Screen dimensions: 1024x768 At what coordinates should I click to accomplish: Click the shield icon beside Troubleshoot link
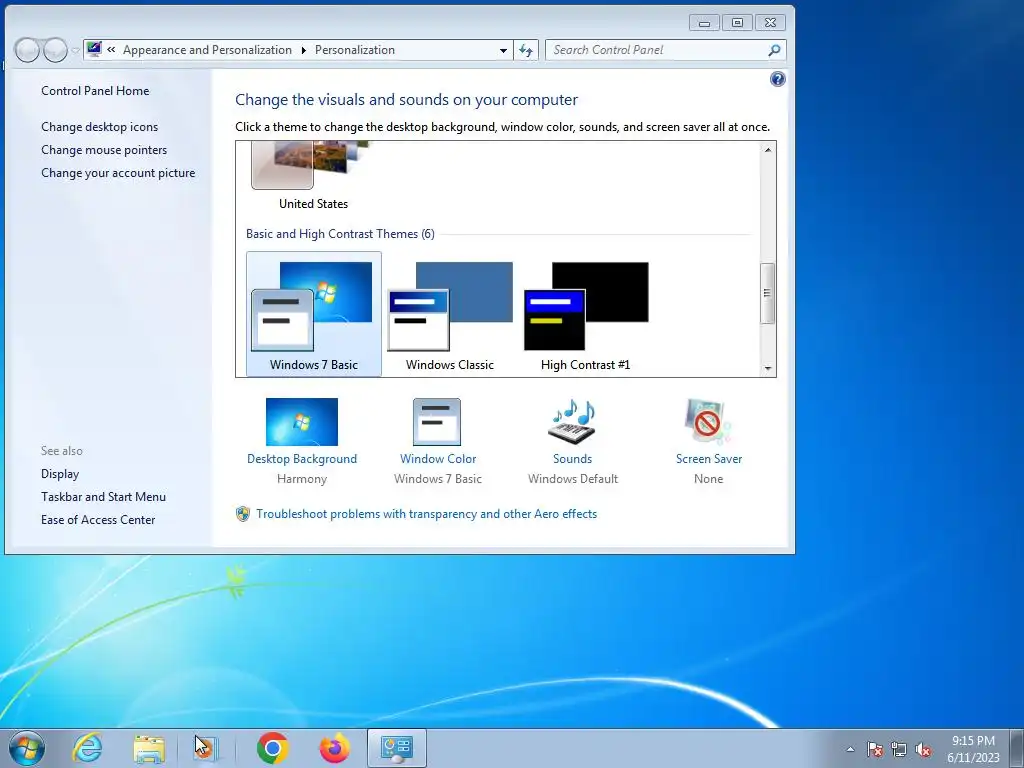[243, 514]
